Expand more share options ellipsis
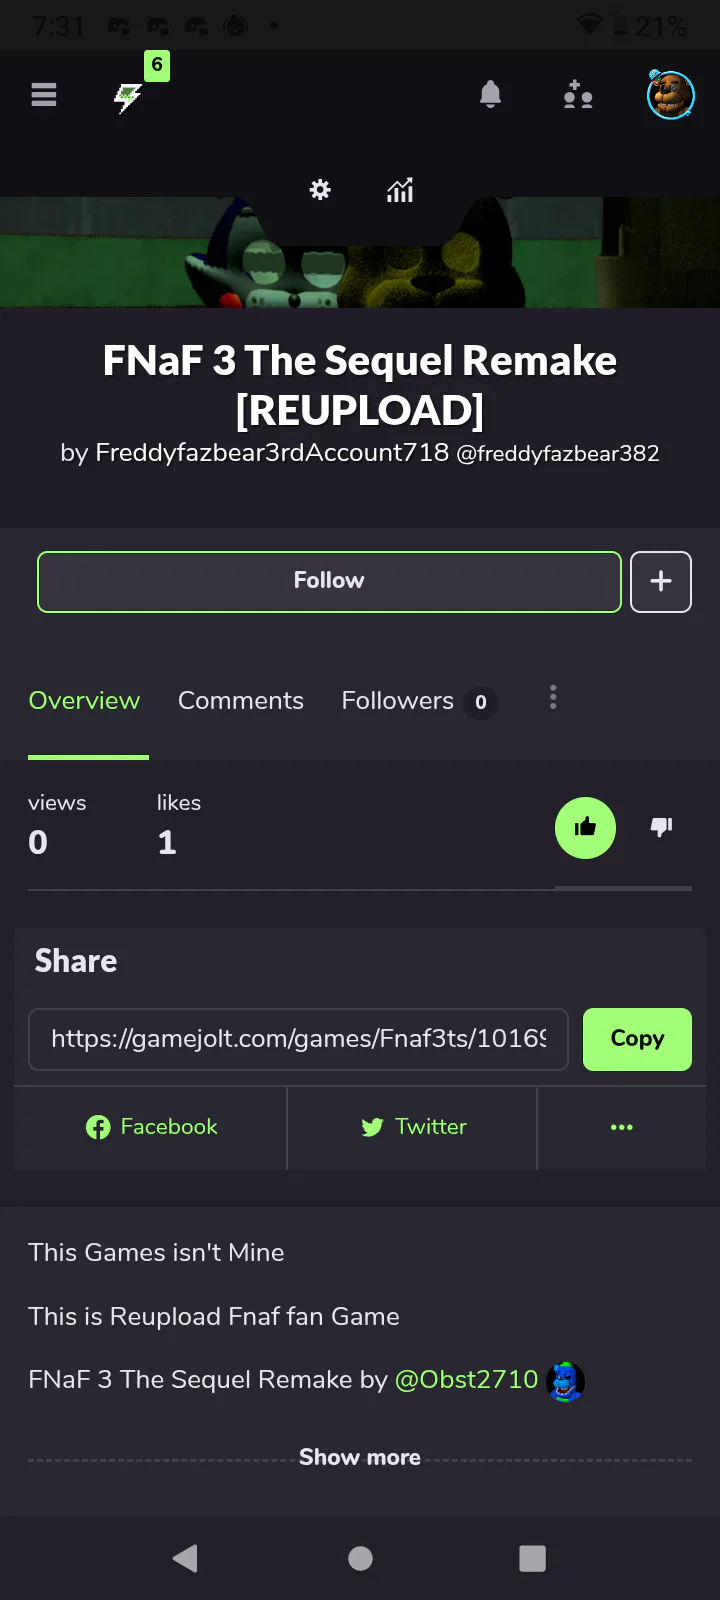The image size is (720, 1600). tap(622, 1127)
